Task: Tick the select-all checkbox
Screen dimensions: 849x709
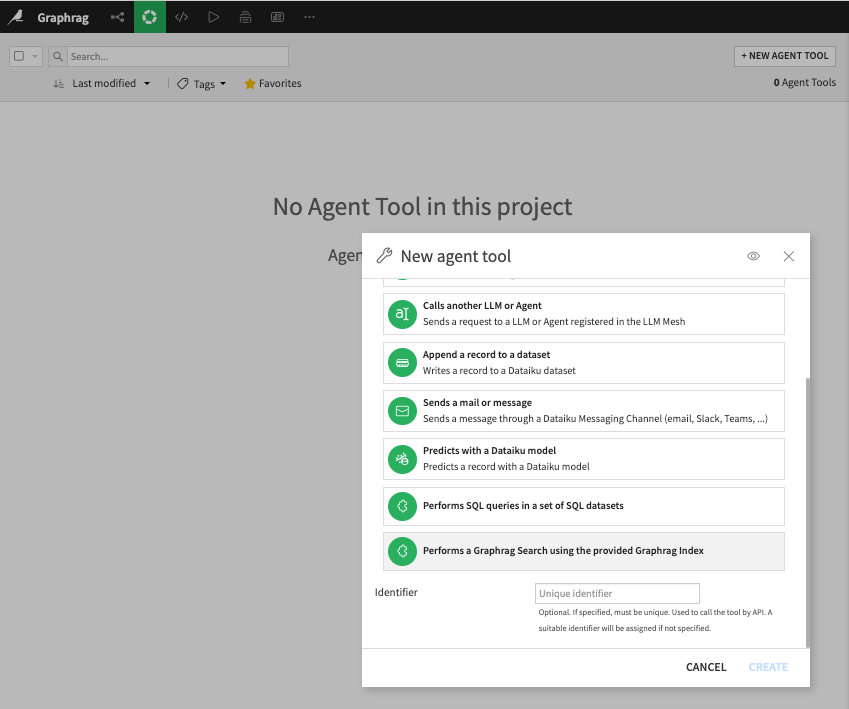Action: [x=19, y=56]
